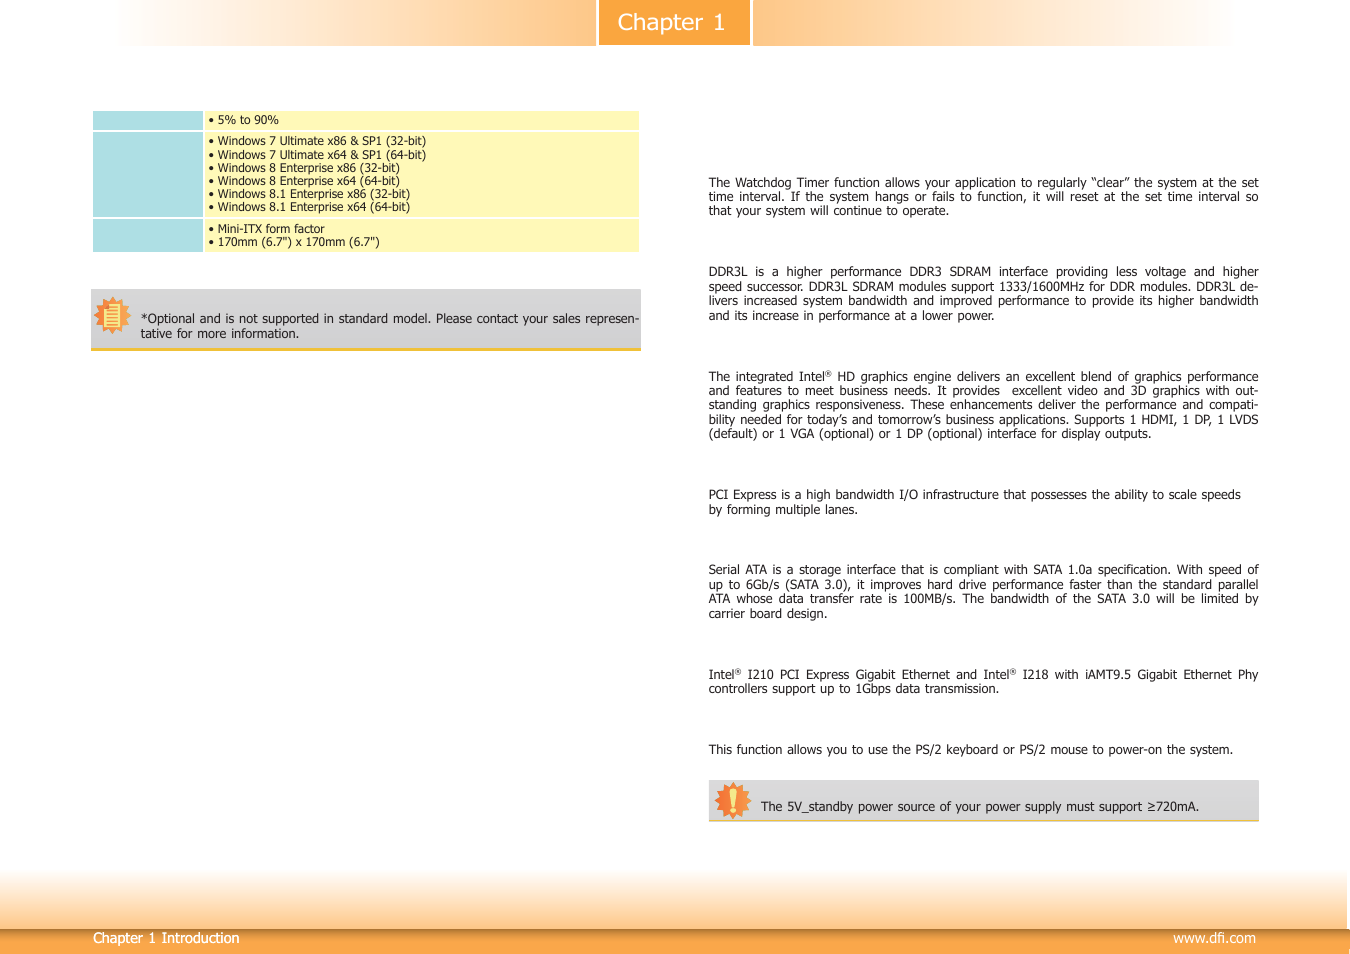Select Windows 7 Ultimate x86 & SP1 entry

tap(321, 141)
